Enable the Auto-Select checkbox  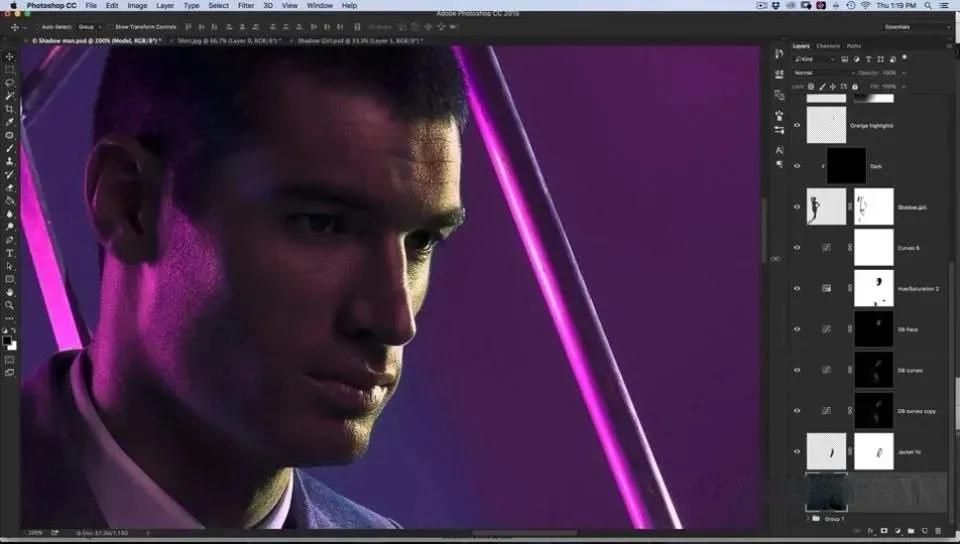tap(37, 27)
